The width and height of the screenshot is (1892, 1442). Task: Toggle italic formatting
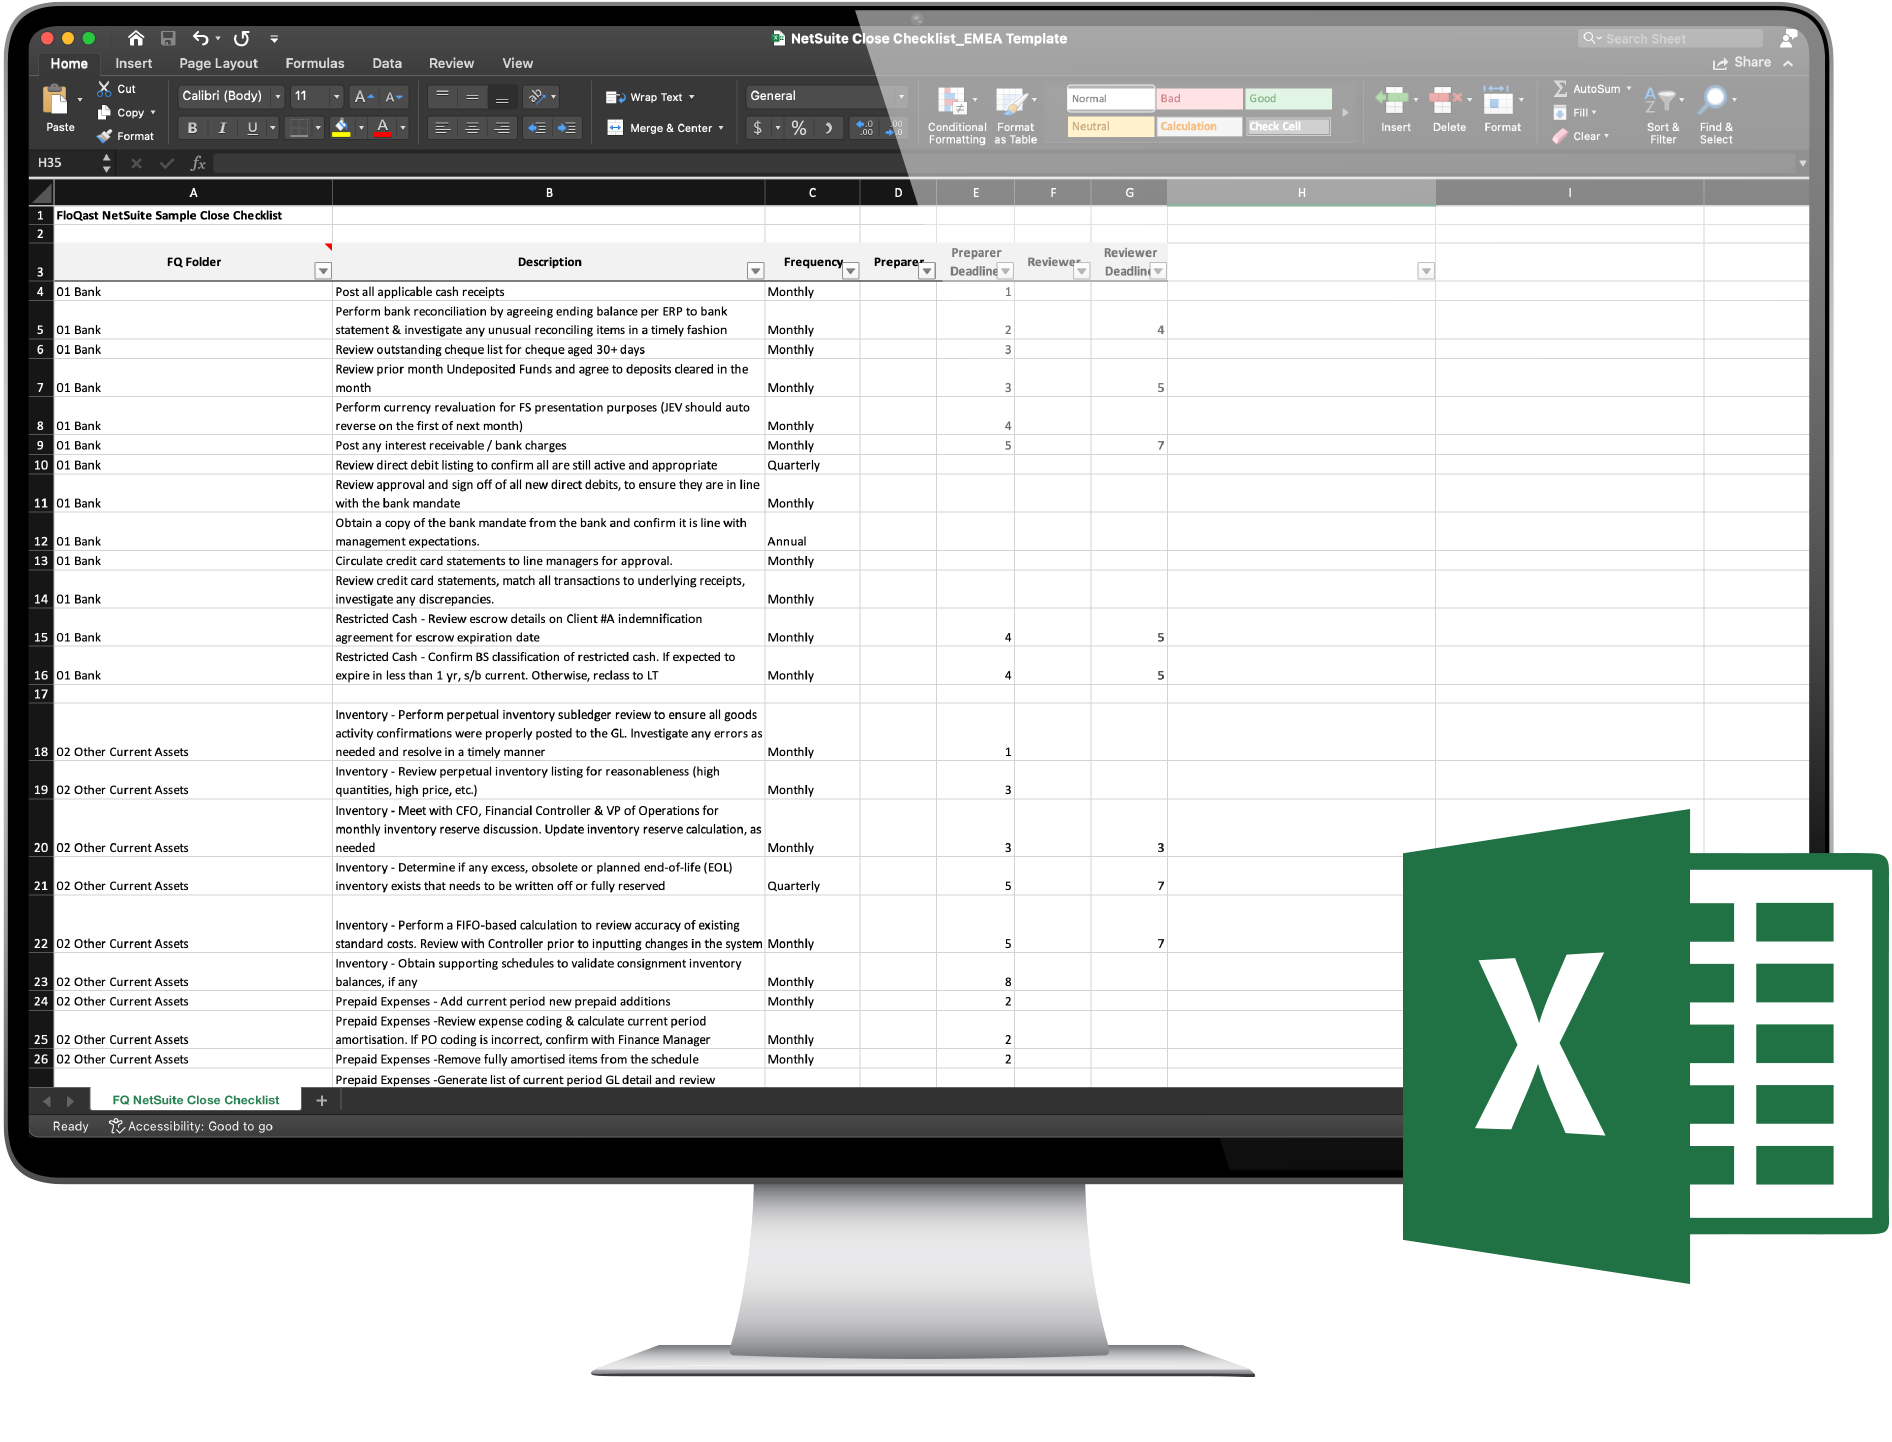[221, 127]
